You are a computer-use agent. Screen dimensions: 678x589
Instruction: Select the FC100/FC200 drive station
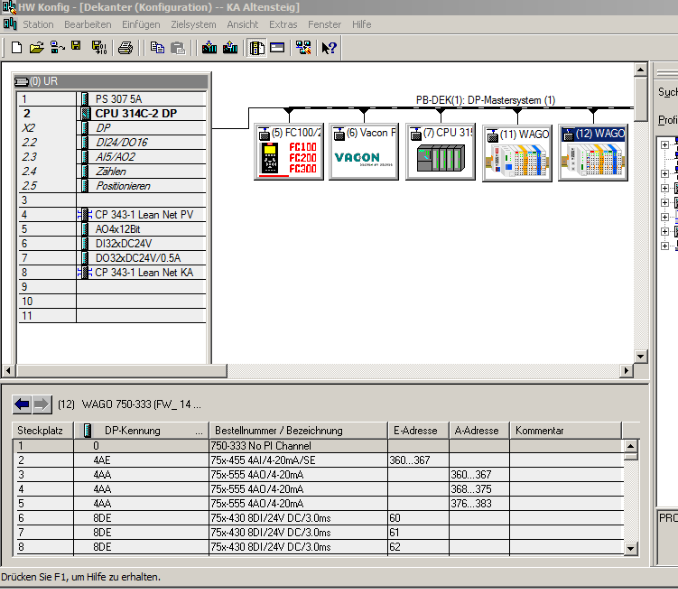pos(289,152)
